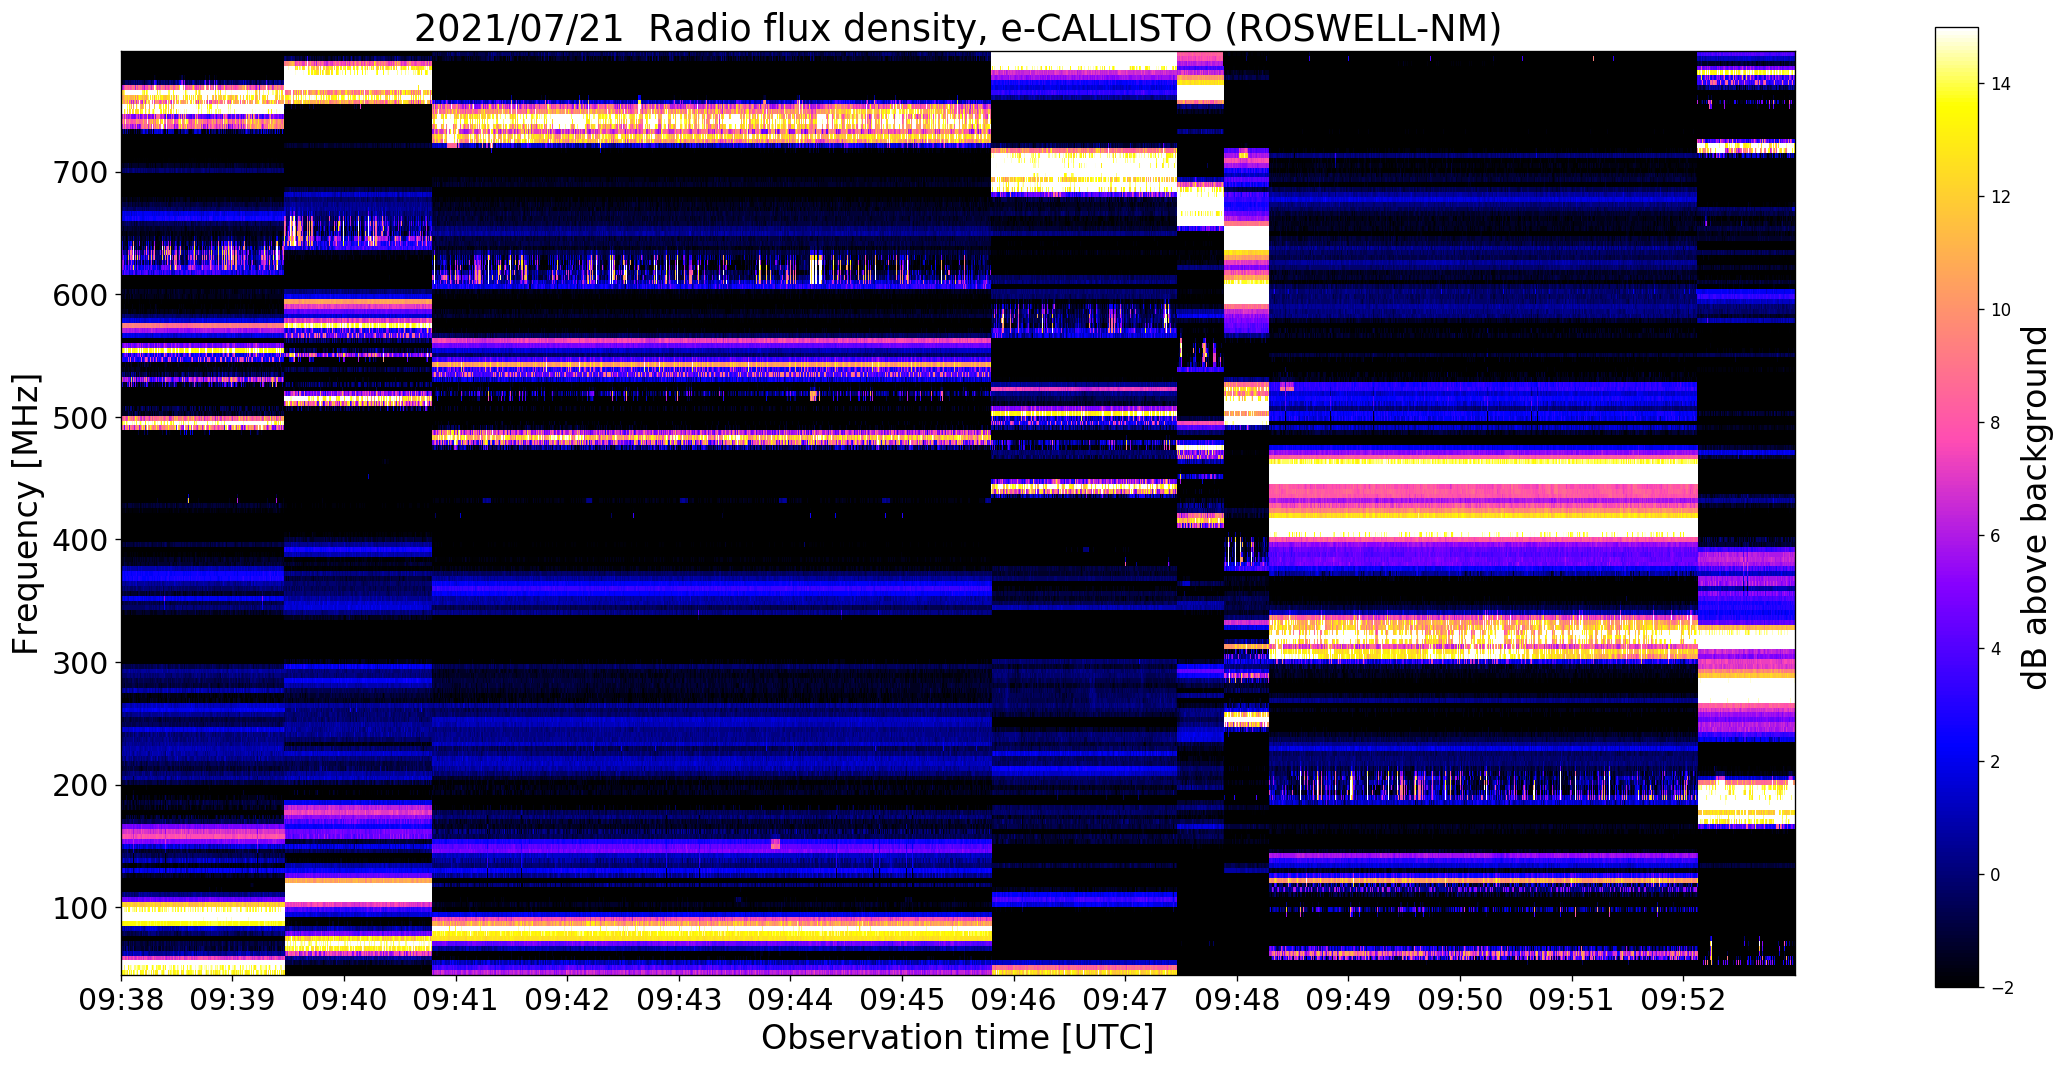Click the colorbar tick label 12
Screen dimensions: 2066x1067
[x=2001, y=197]
